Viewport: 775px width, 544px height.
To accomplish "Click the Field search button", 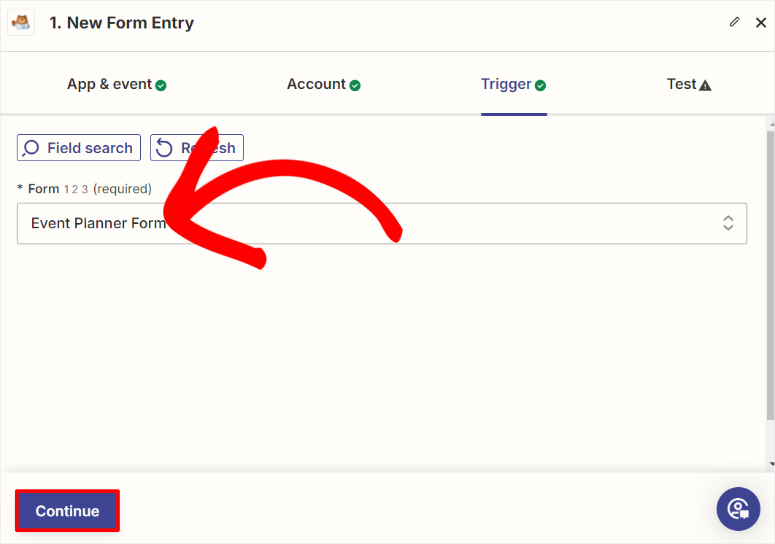I will tap(79, 148).
